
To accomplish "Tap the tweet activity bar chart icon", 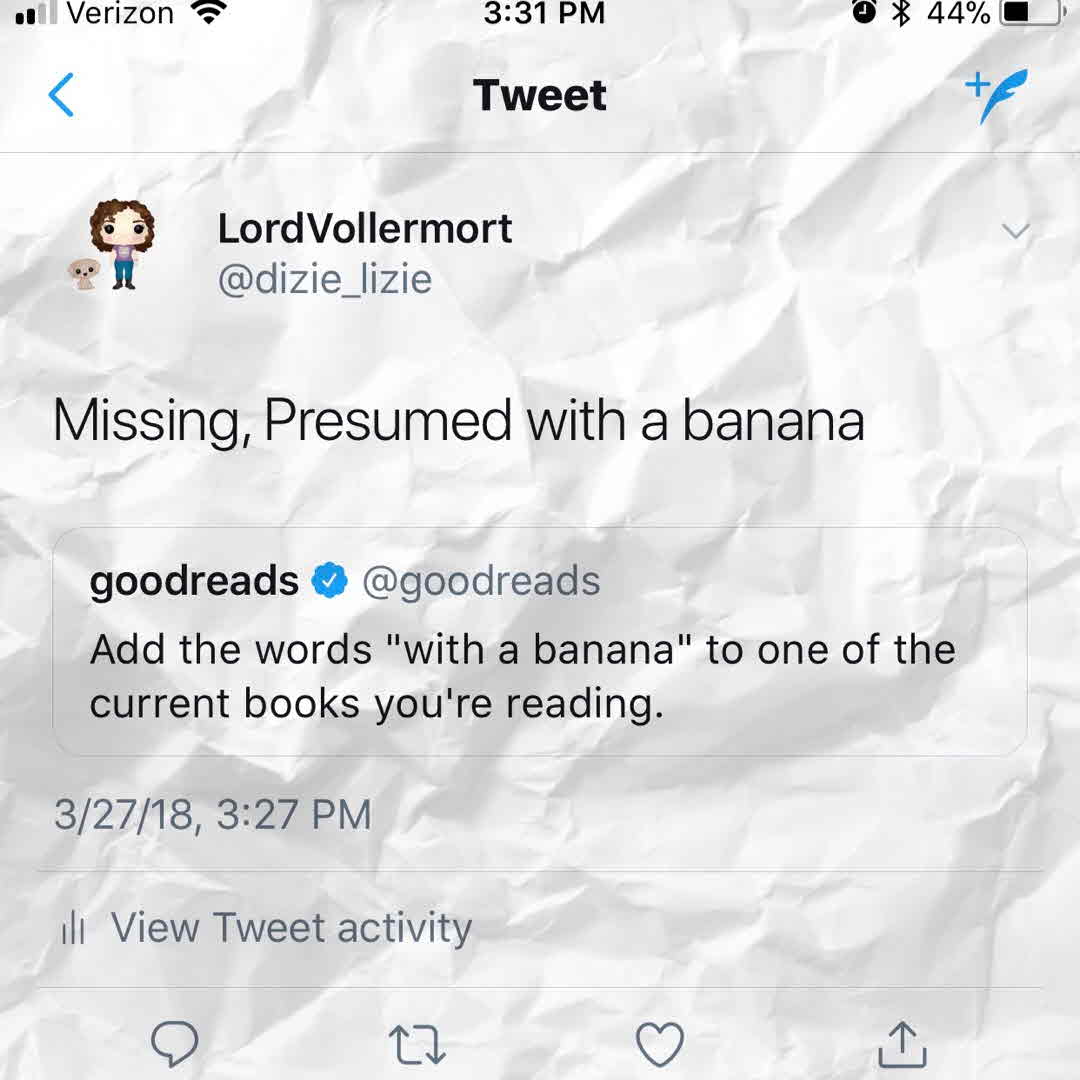I will click(73, 929).
